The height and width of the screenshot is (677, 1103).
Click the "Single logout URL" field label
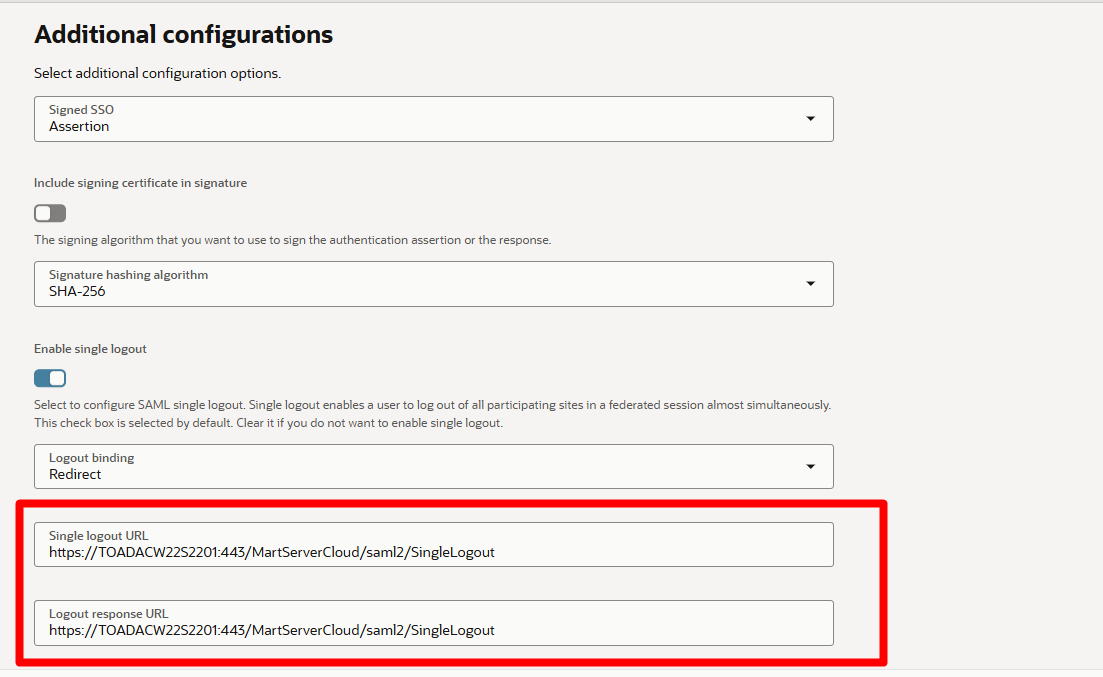click(98, 536)
